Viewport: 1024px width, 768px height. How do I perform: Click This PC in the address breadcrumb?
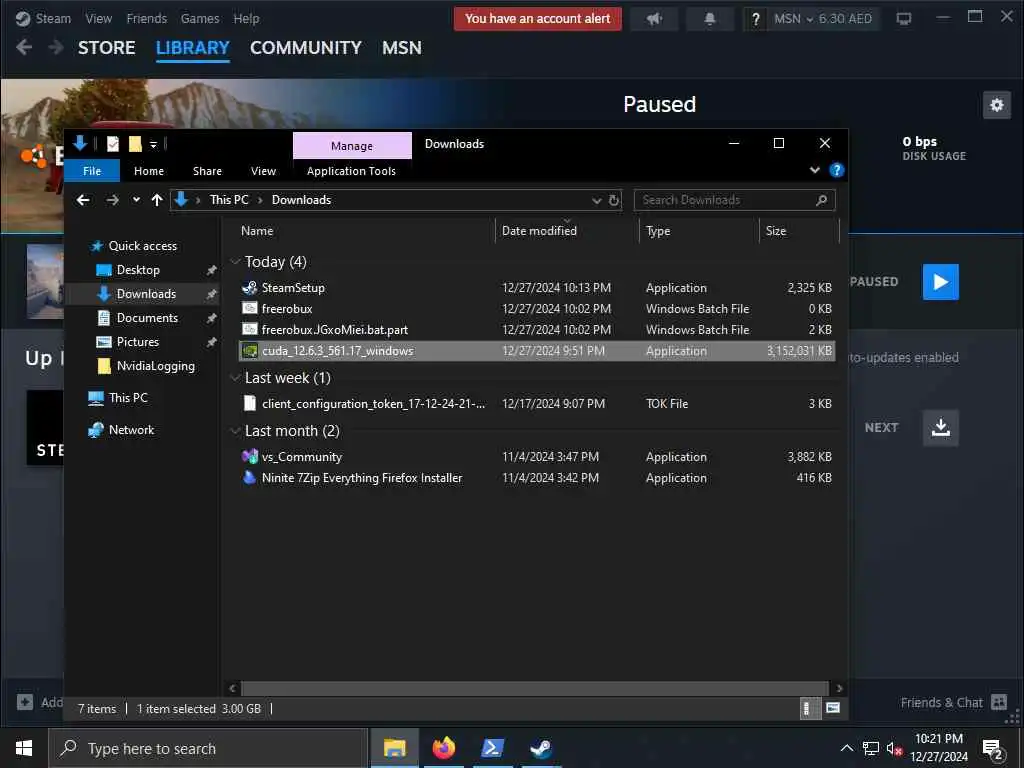click(229, 200)
